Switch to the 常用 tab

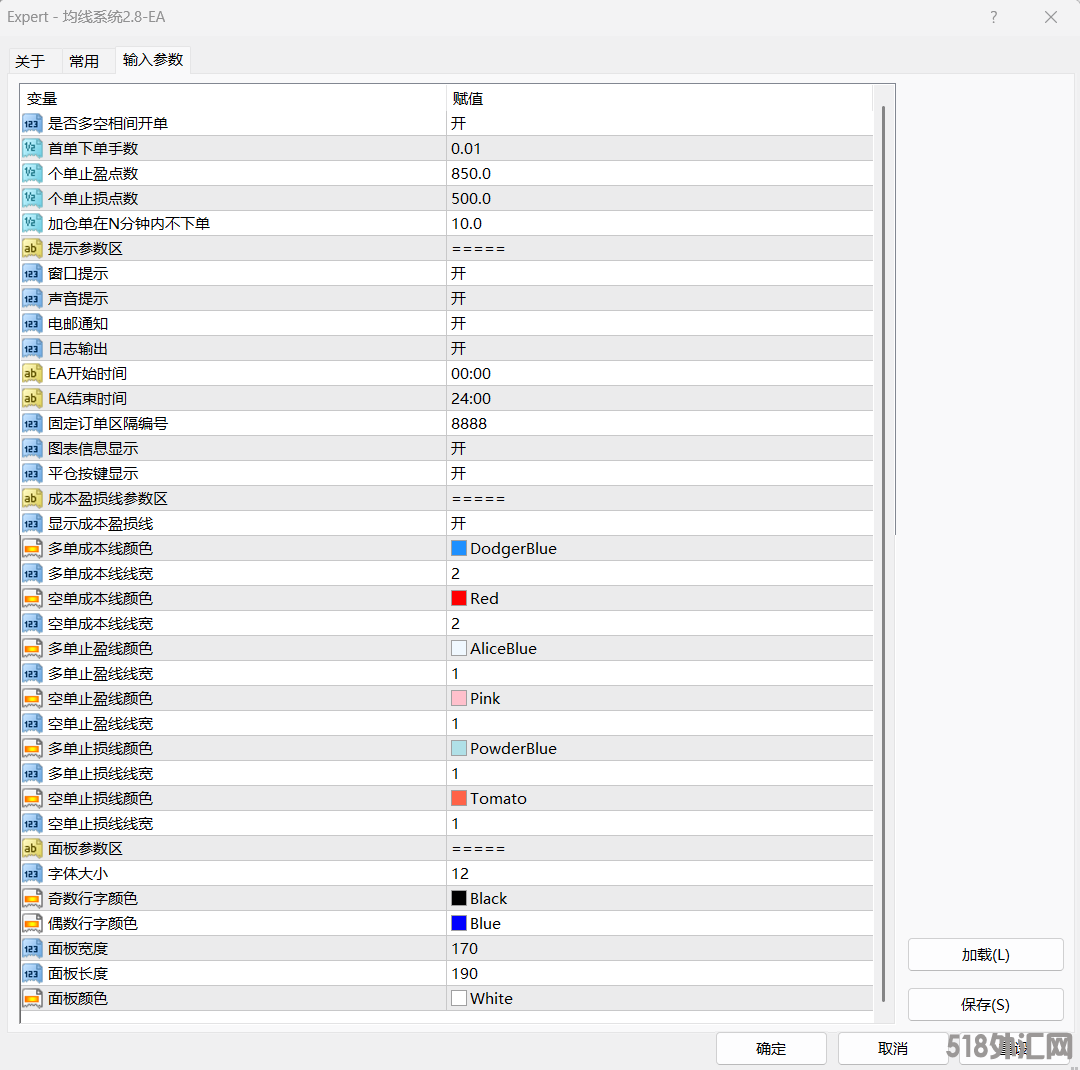[x=85, y=61]
